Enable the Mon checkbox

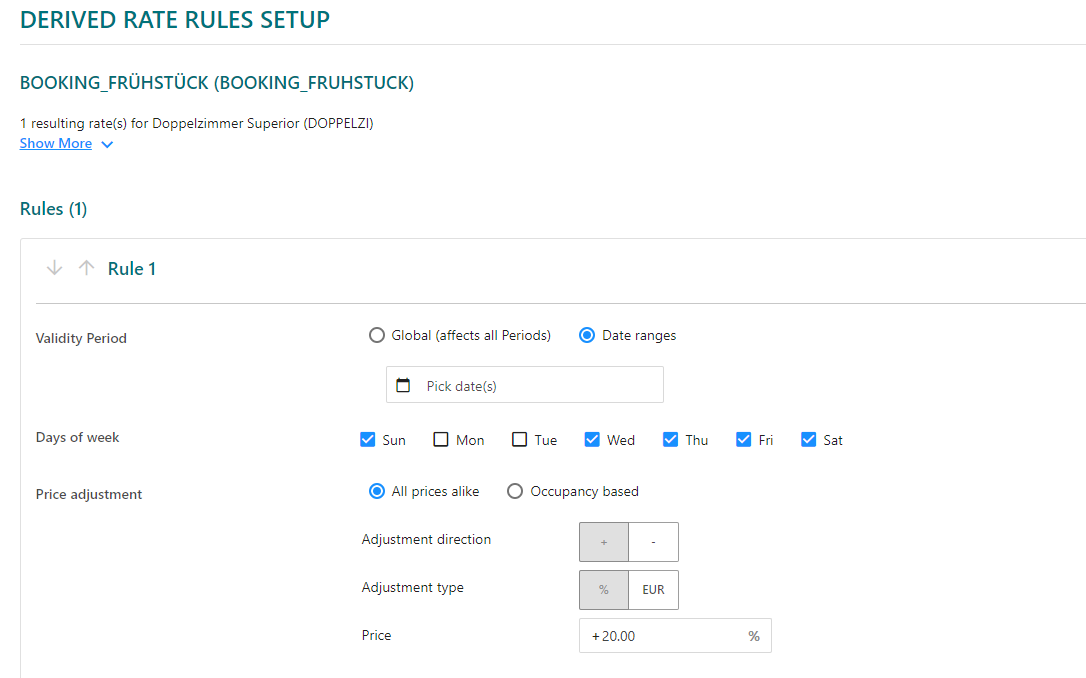click(x=441, y=439)
